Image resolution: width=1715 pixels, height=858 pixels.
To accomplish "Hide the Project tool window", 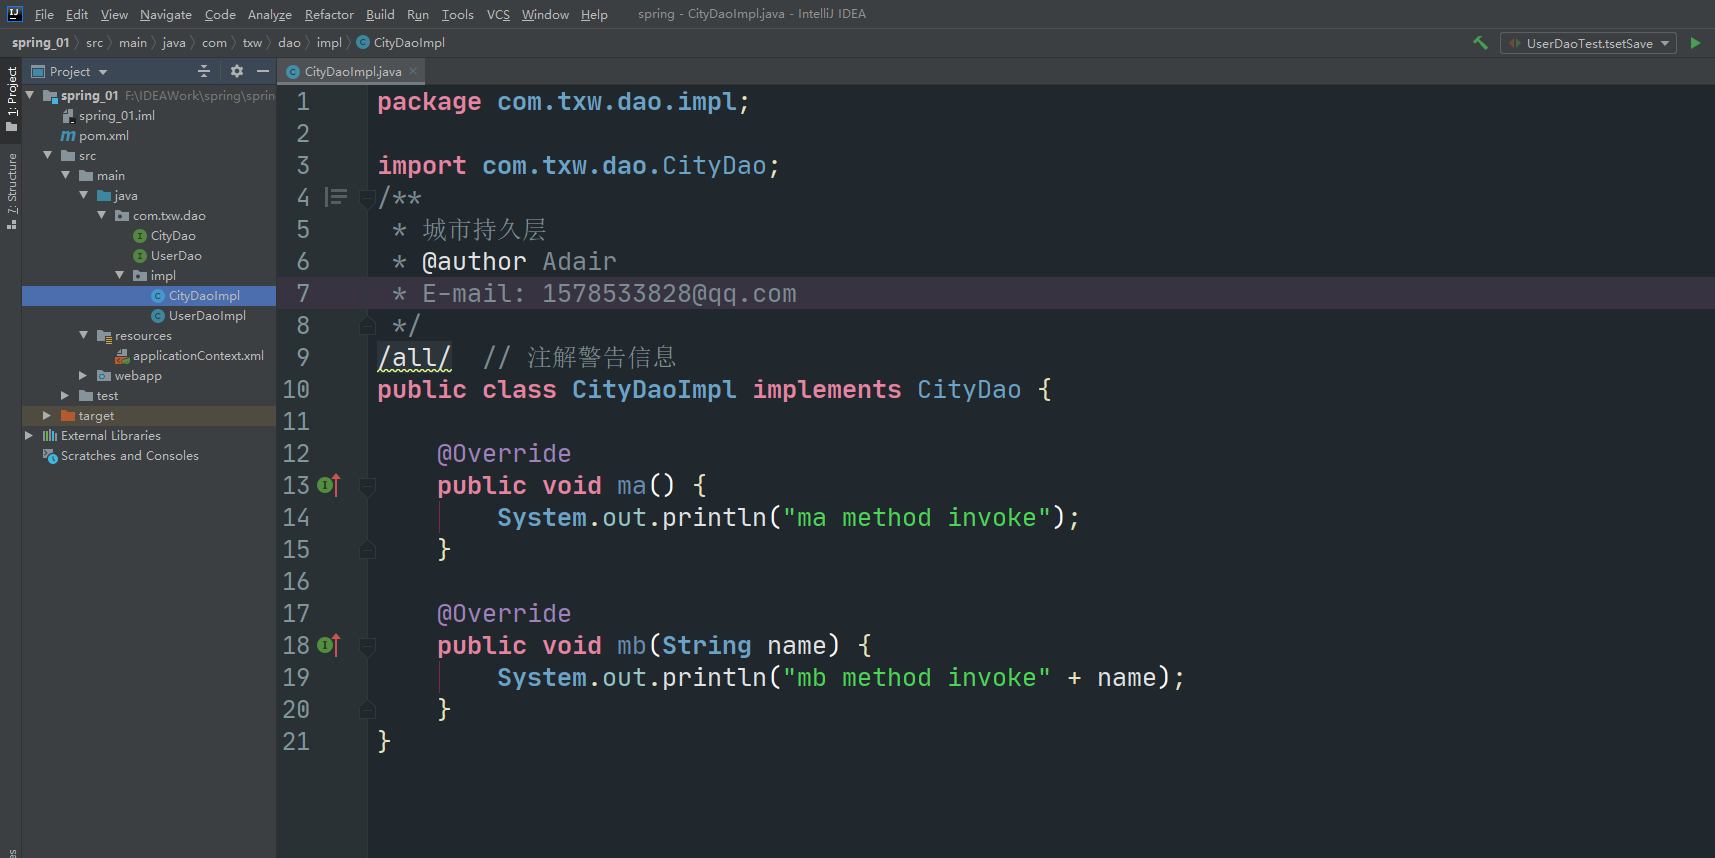I will [263, 71].
